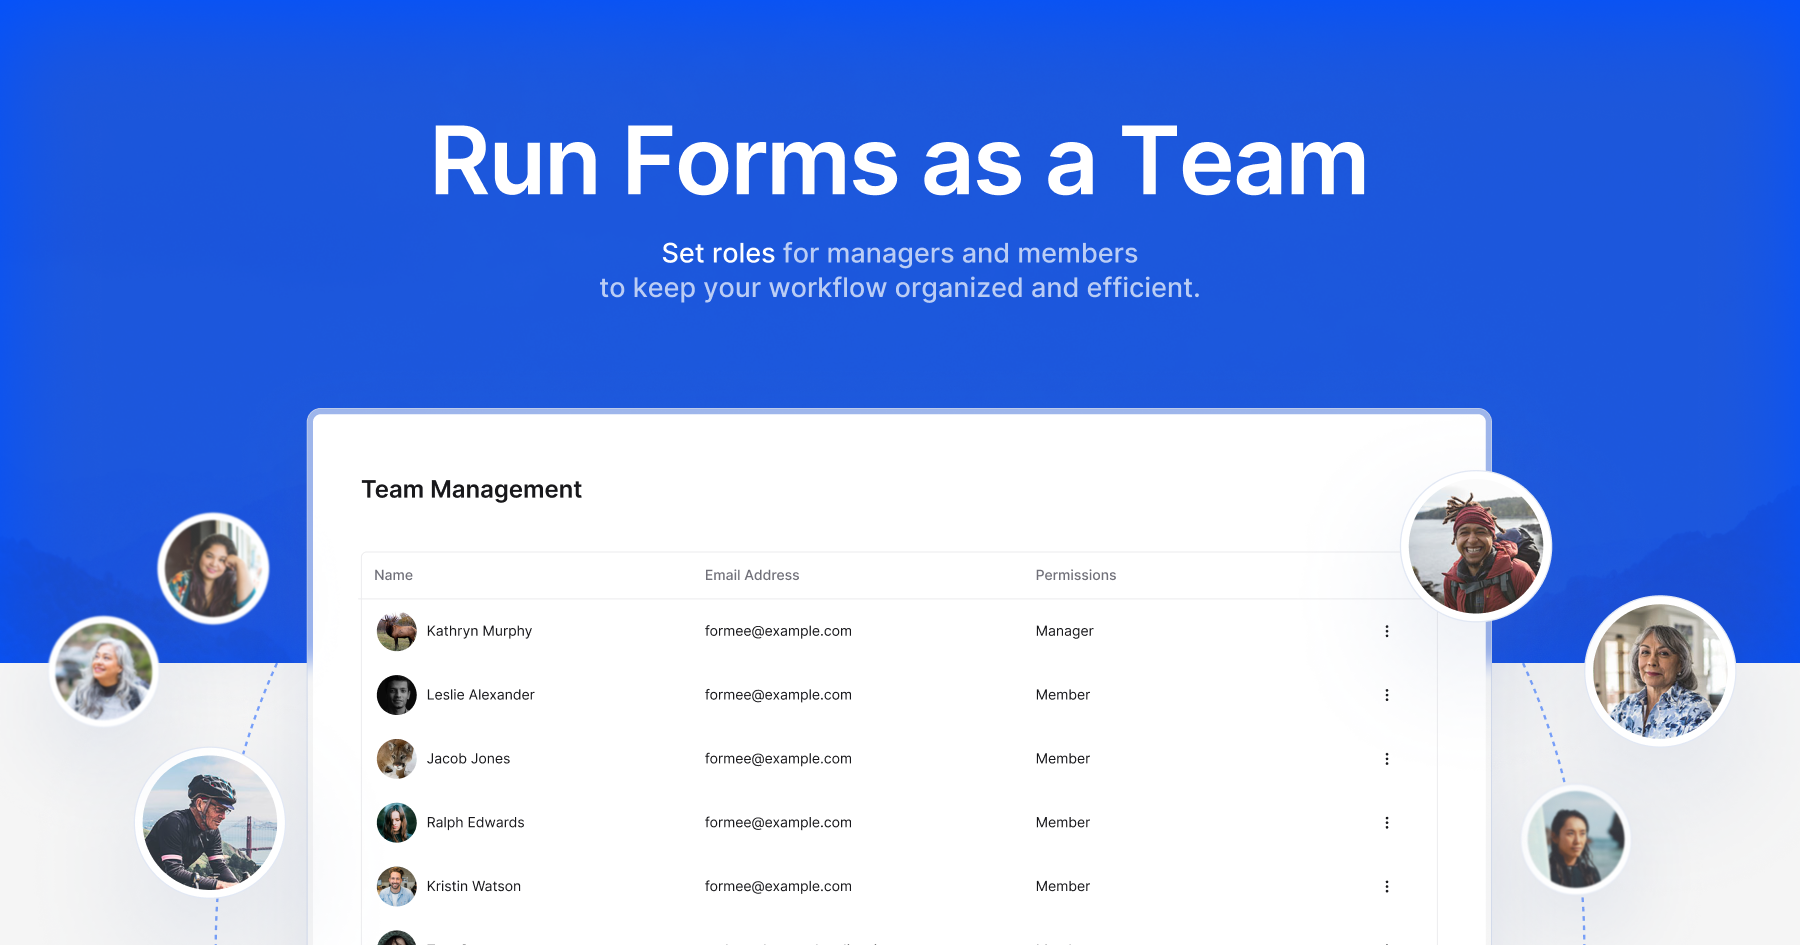The image size is (1800, 945).
Task: Select the Name column header
Action: [x=393, y=575]
